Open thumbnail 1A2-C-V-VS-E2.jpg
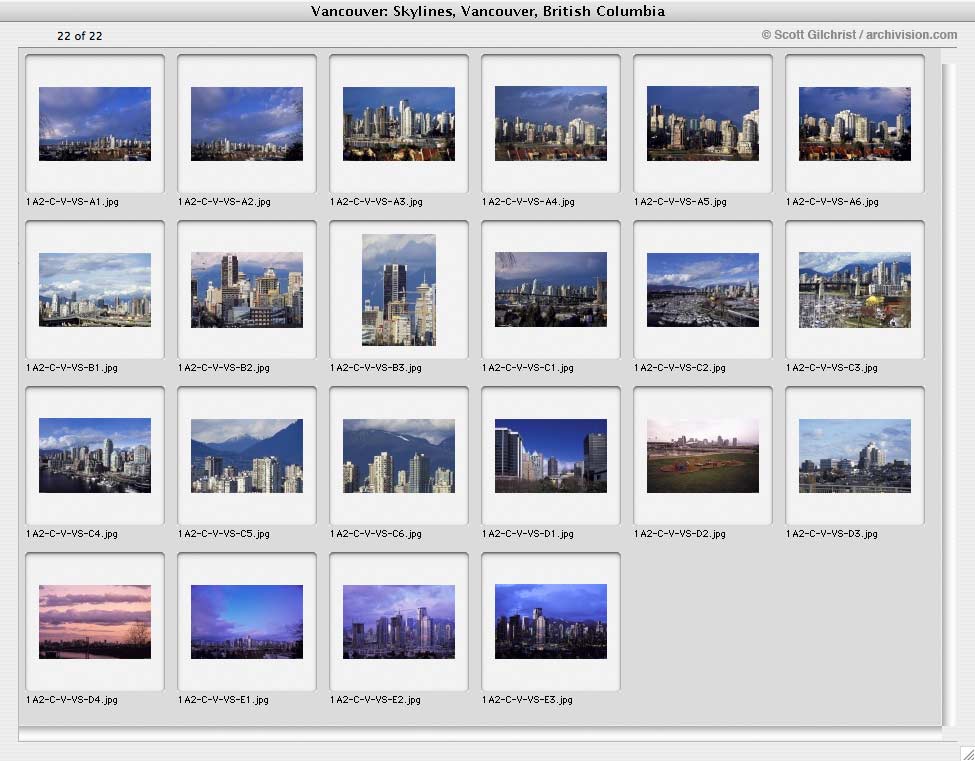The image size is (975, 761). pos(399,622)
